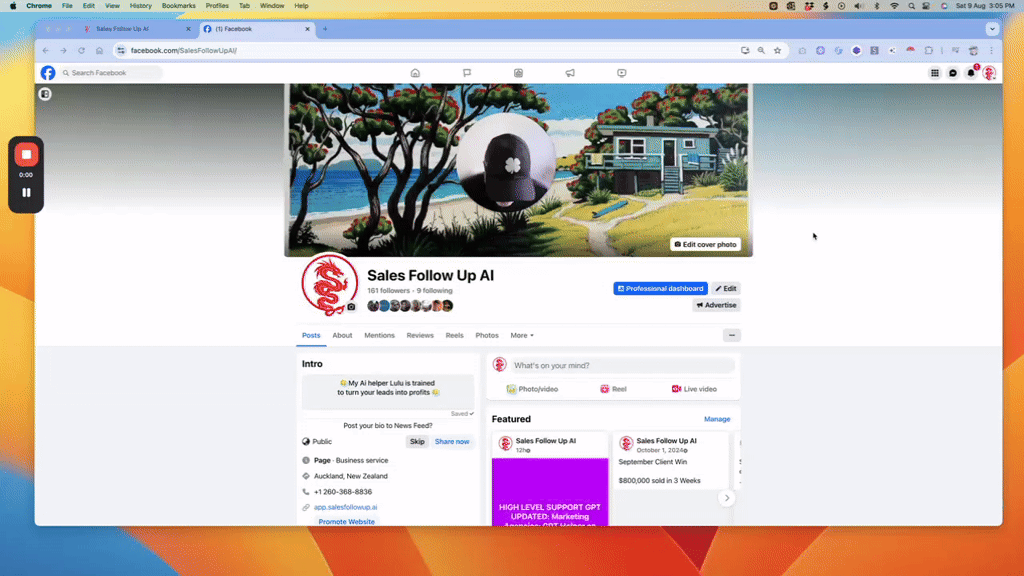Screen dimensions: 1024x576
Task: Click the site info icon in address bar
Action: point(121,50)
